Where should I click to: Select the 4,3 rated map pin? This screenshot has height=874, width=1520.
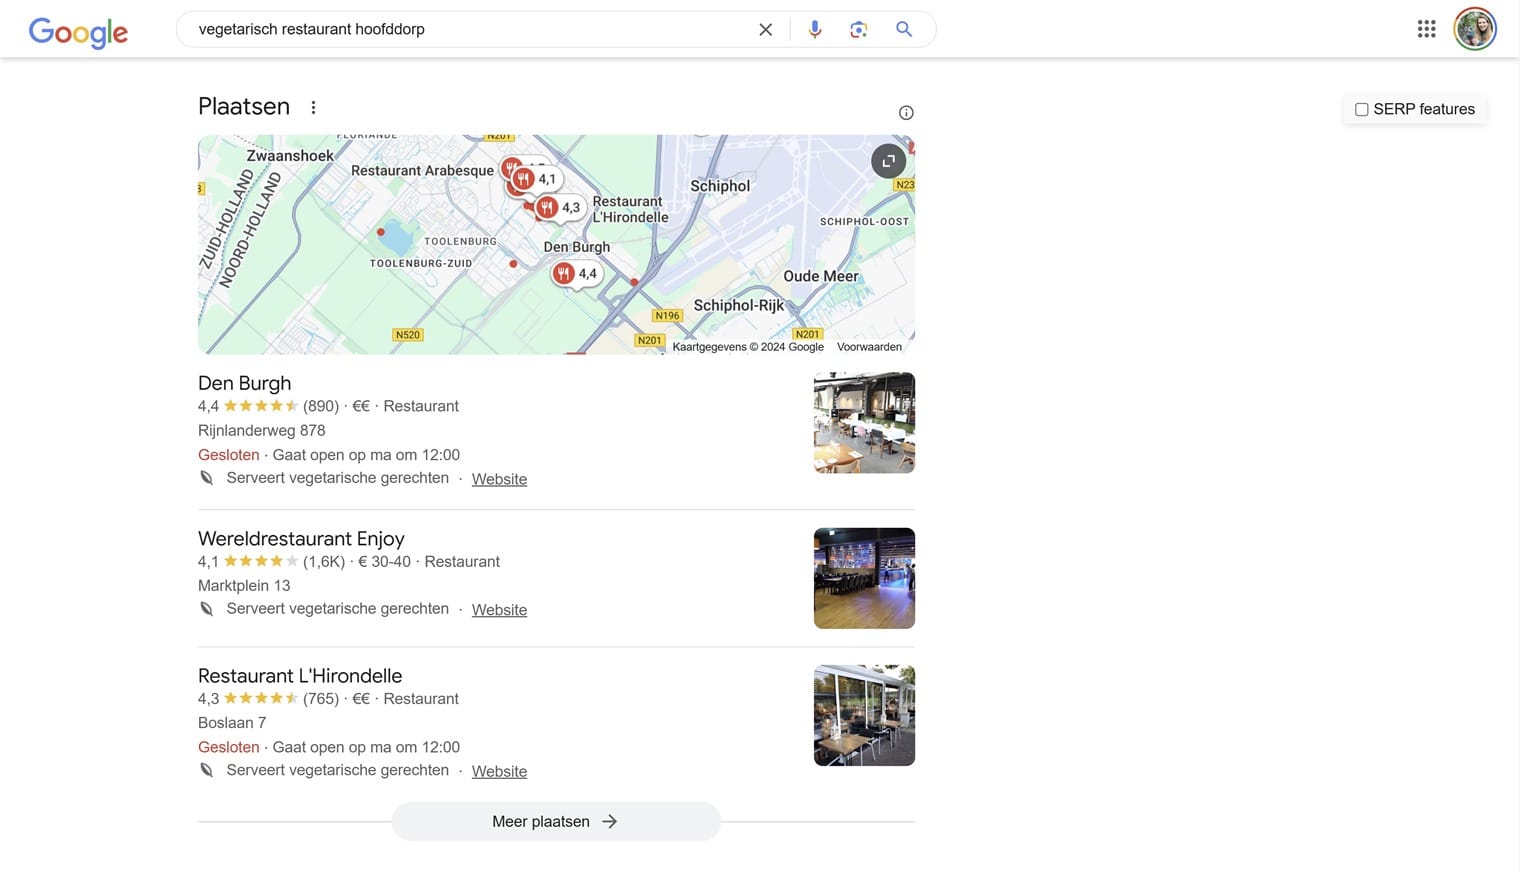click(x=559, y=207)
